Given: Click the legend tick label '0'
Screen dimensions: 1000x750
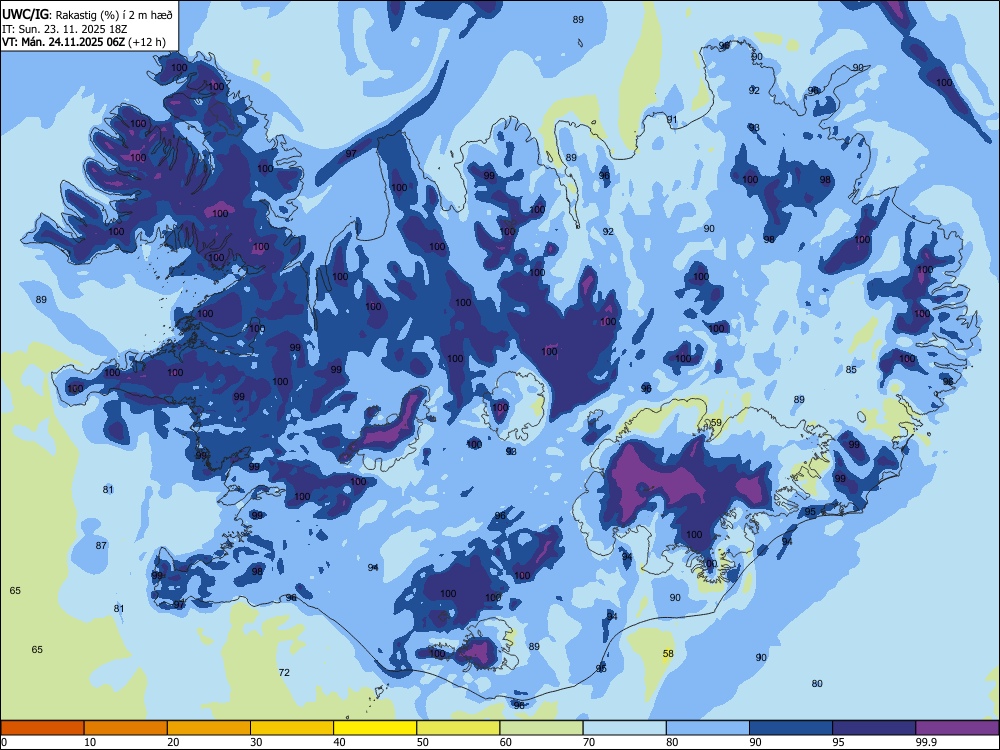Looking at the screenshot, I should click(x=4, y=742).
